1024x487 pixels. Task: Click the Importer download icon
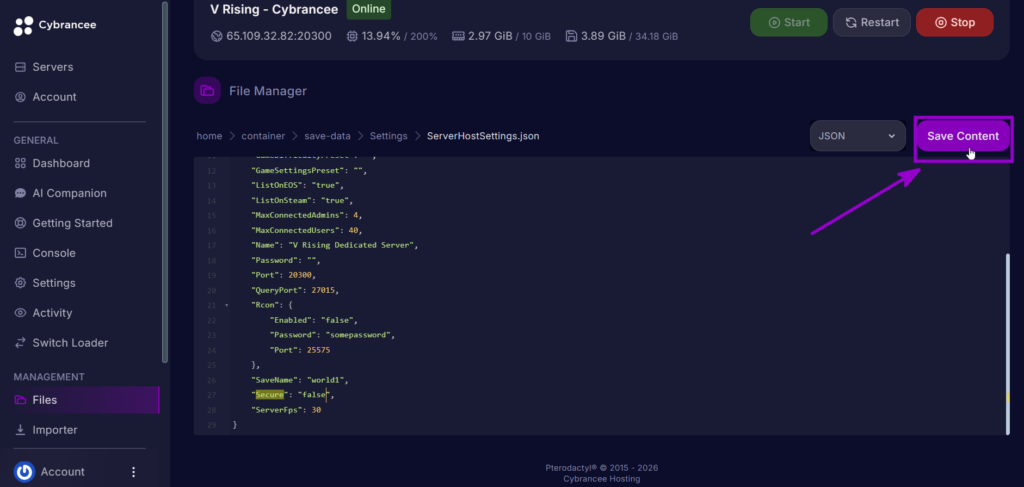click(x=20, y=430)
